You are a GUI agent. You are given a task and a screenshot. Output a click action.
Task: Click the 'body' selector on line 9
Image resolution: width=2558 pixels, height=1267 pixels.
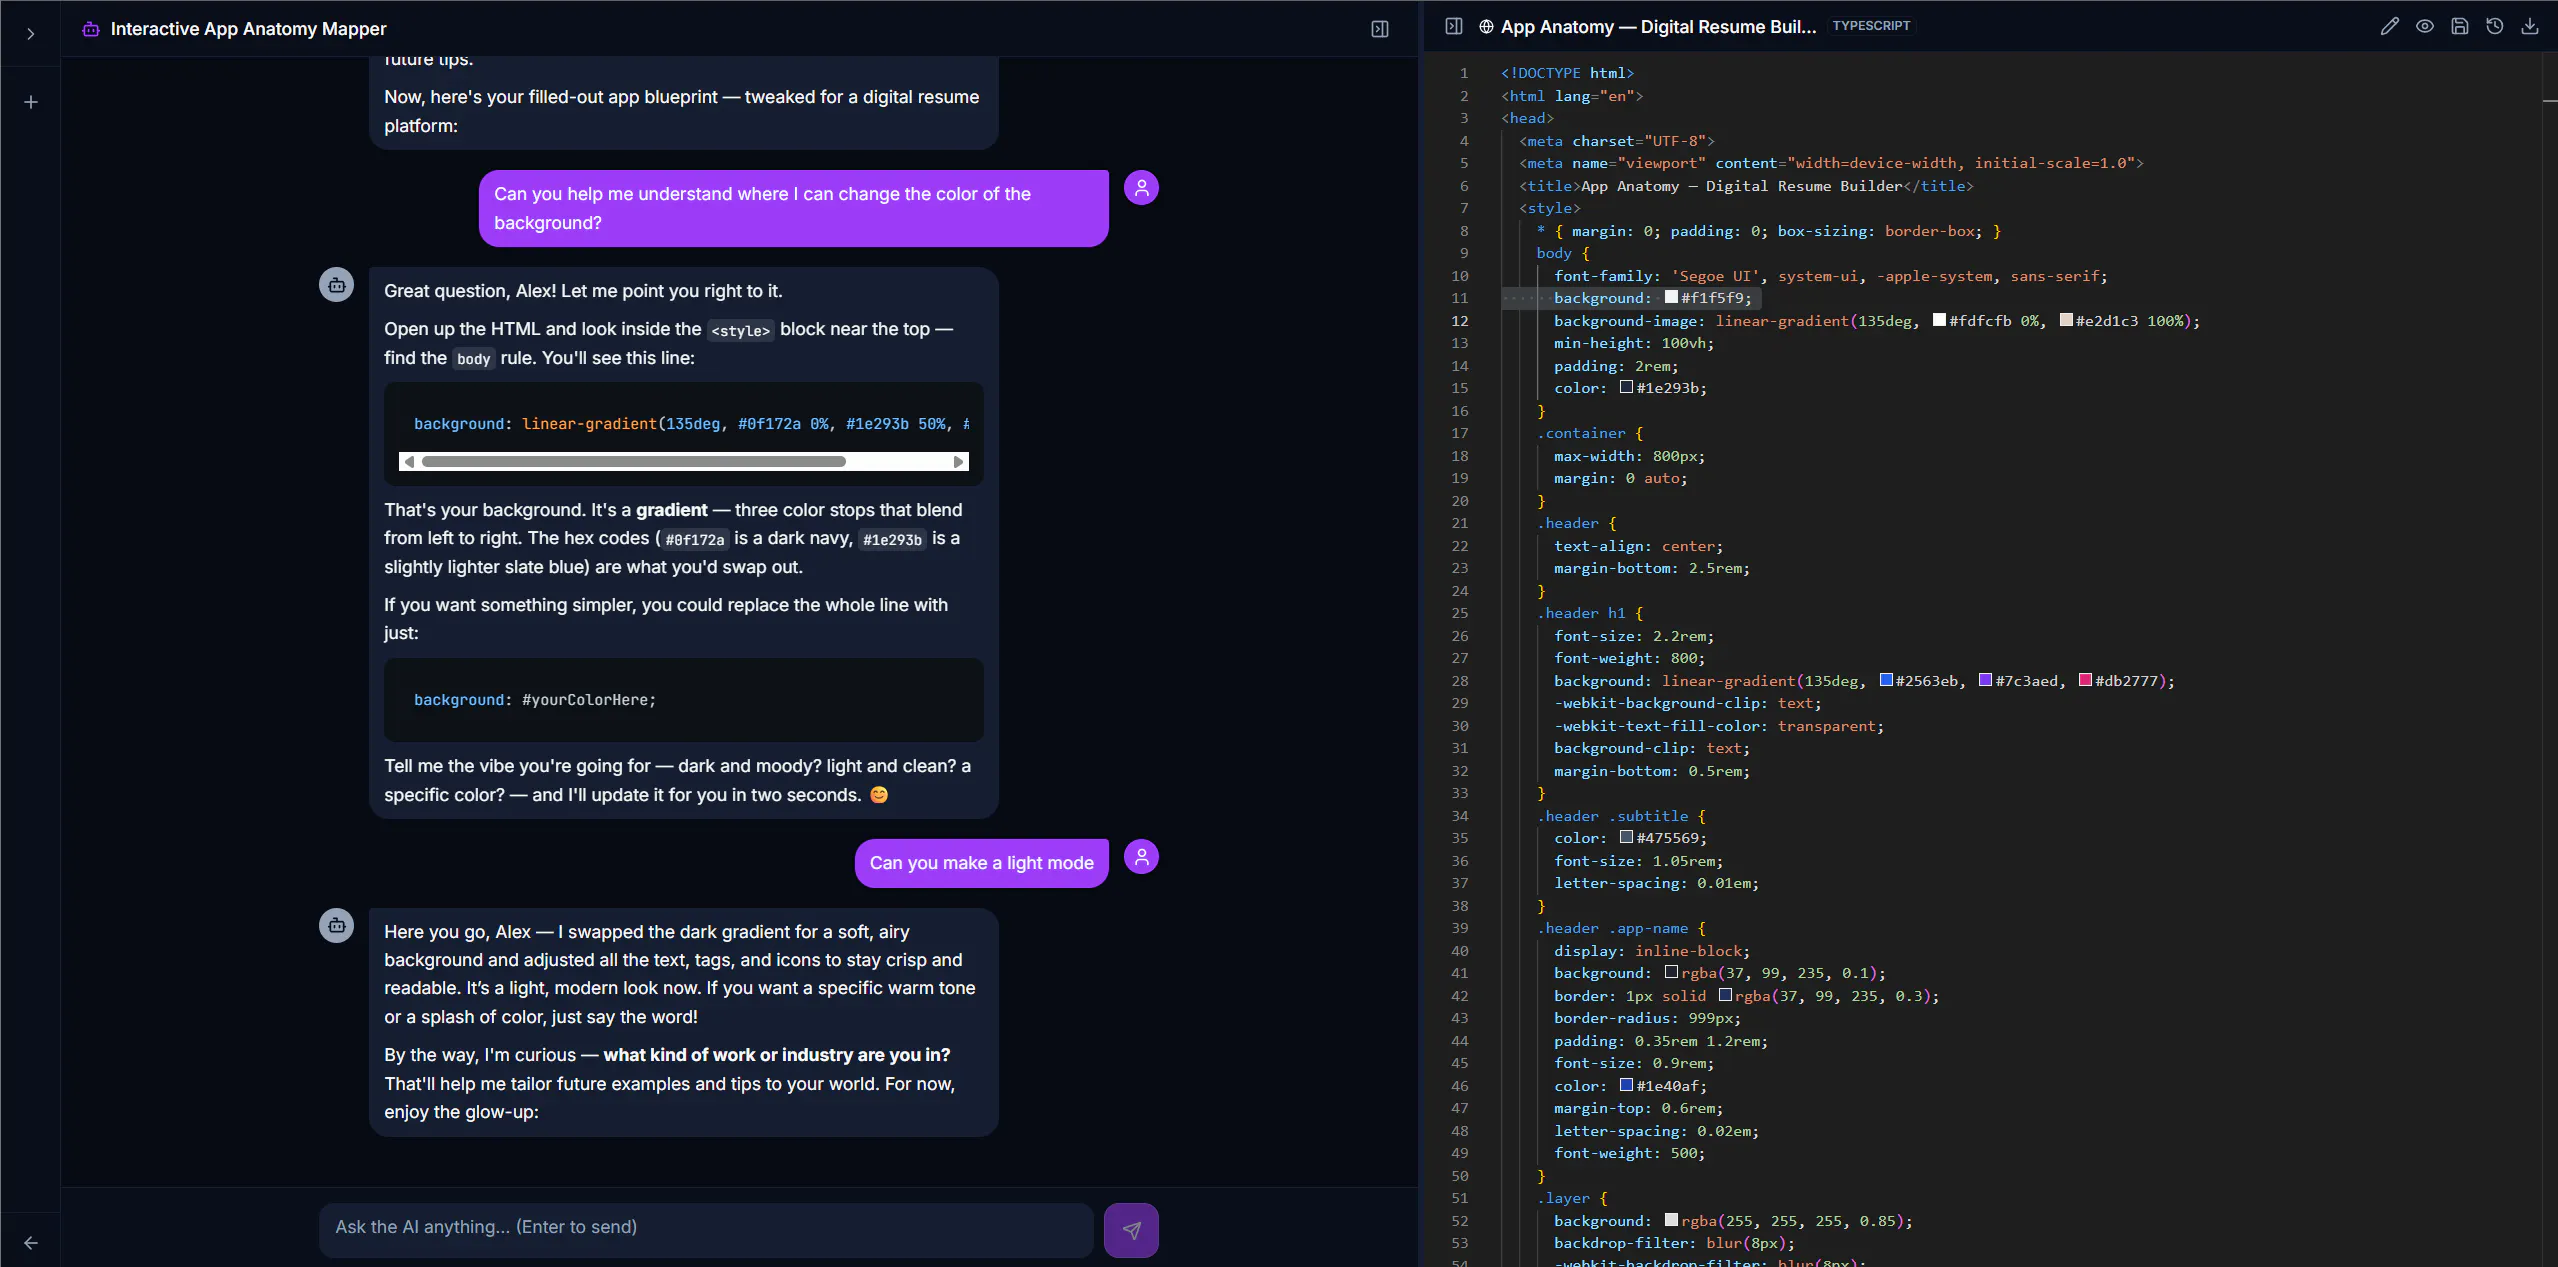[1554, 253]
